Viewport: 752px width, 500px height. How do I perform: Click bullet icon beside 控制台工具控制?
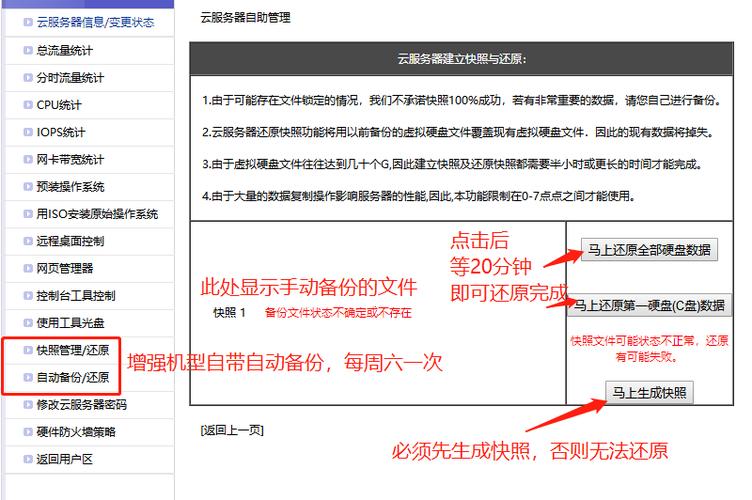(28, 295)
